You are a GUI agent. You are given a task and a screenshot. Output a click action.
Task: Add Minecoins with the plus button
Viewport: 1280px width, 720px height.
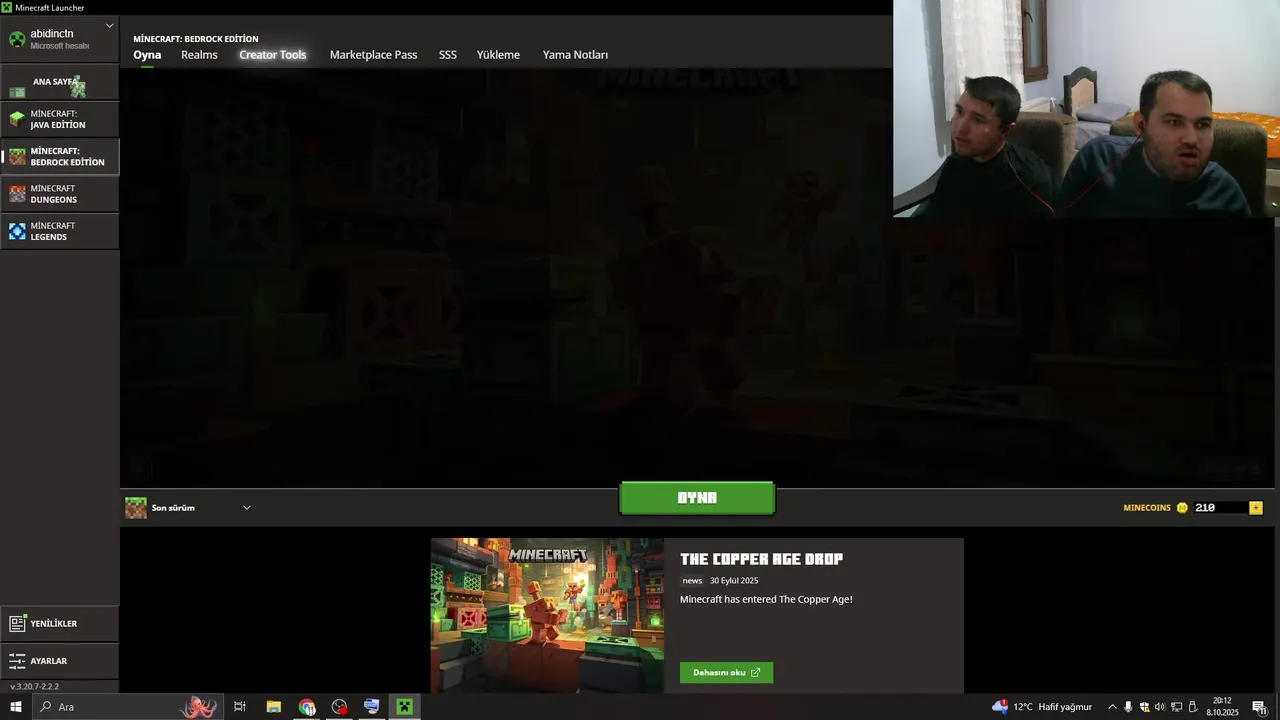(1256, 508)
